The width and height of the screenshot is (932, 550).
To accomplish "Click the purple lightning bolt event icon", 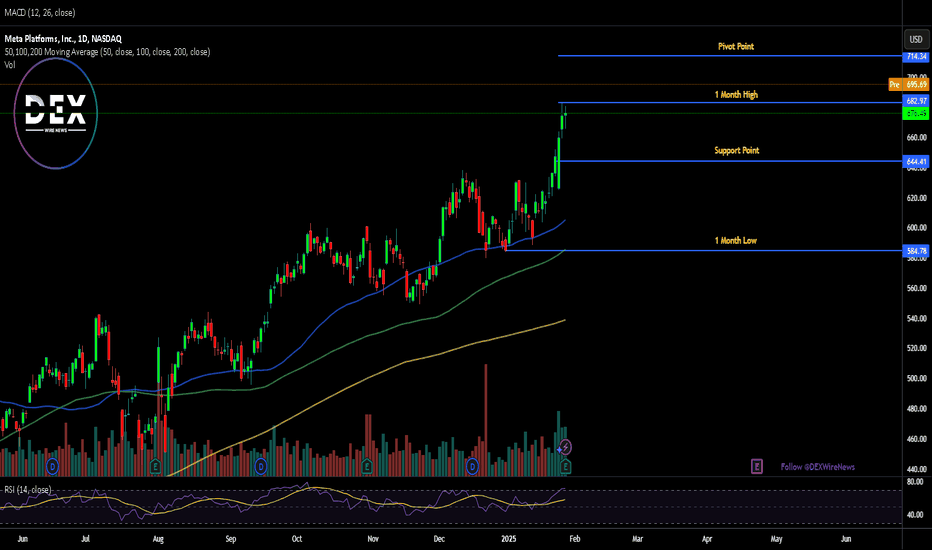I will click(565, 447).
